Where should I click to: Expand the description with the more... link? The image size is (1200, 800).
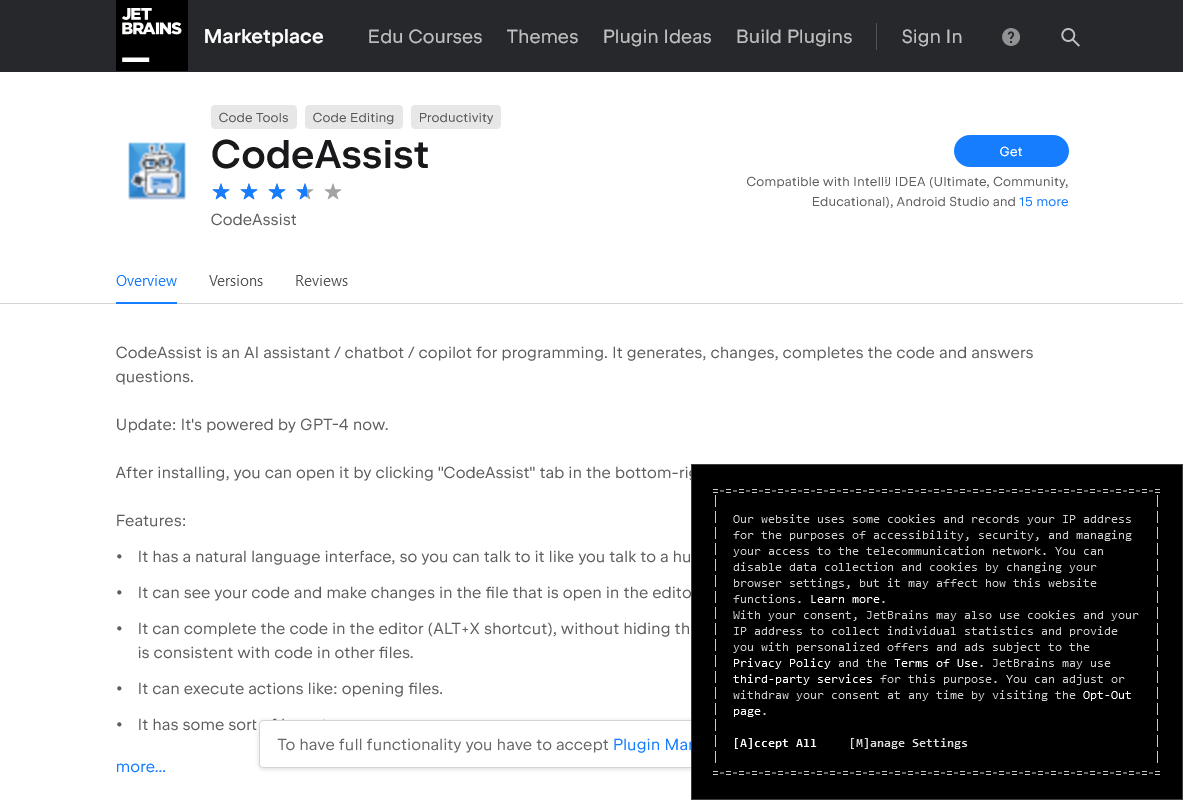pos(140,766)
